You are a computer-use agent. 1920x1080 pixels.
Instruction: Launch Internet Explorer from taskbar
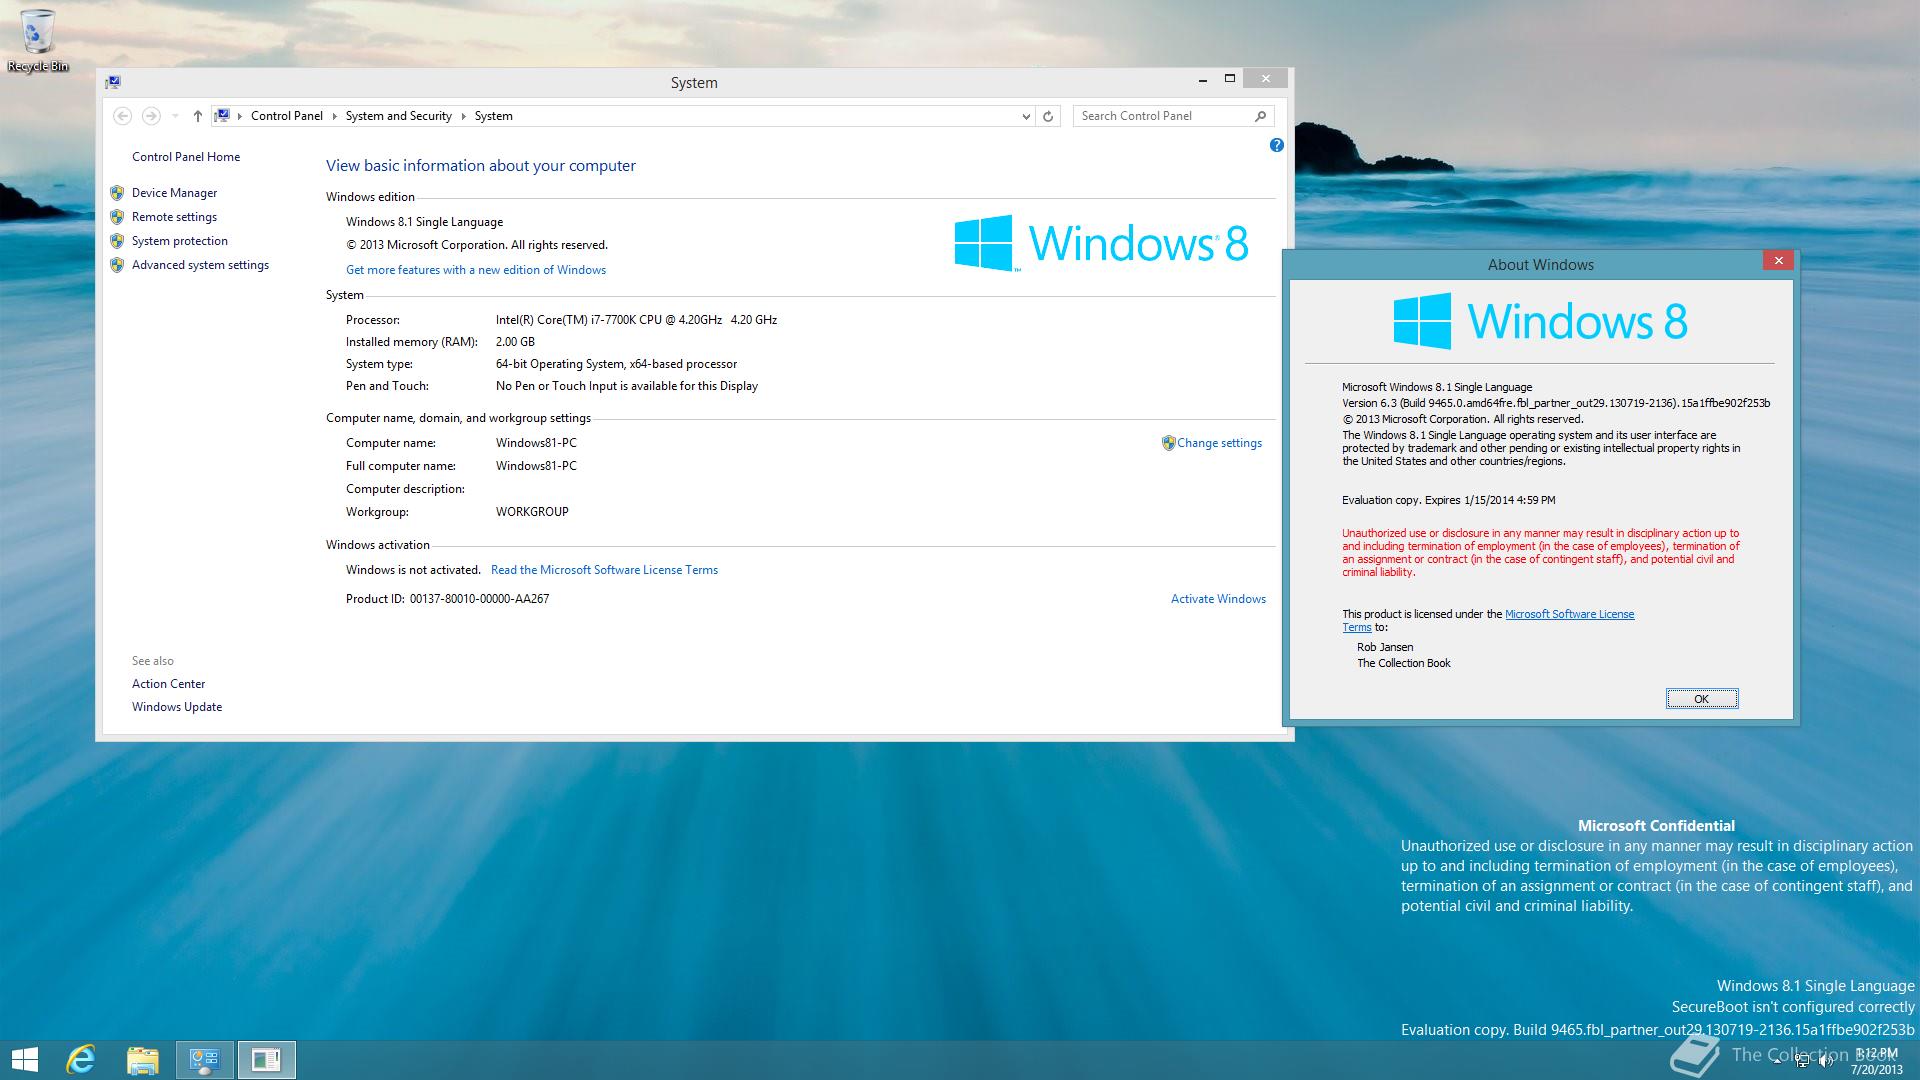[x=81, y=1060]
